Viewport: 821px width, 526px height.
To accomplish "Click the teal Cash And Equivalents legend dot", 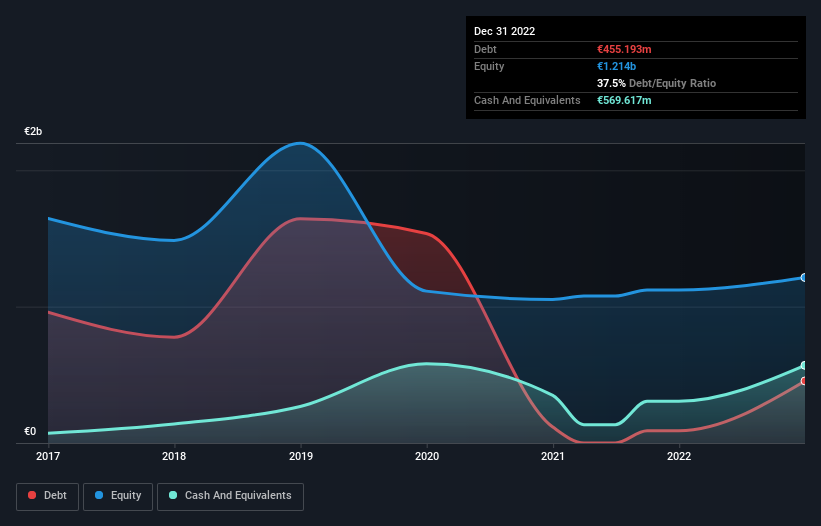I will pyautogui.click(x=173, y=495).
